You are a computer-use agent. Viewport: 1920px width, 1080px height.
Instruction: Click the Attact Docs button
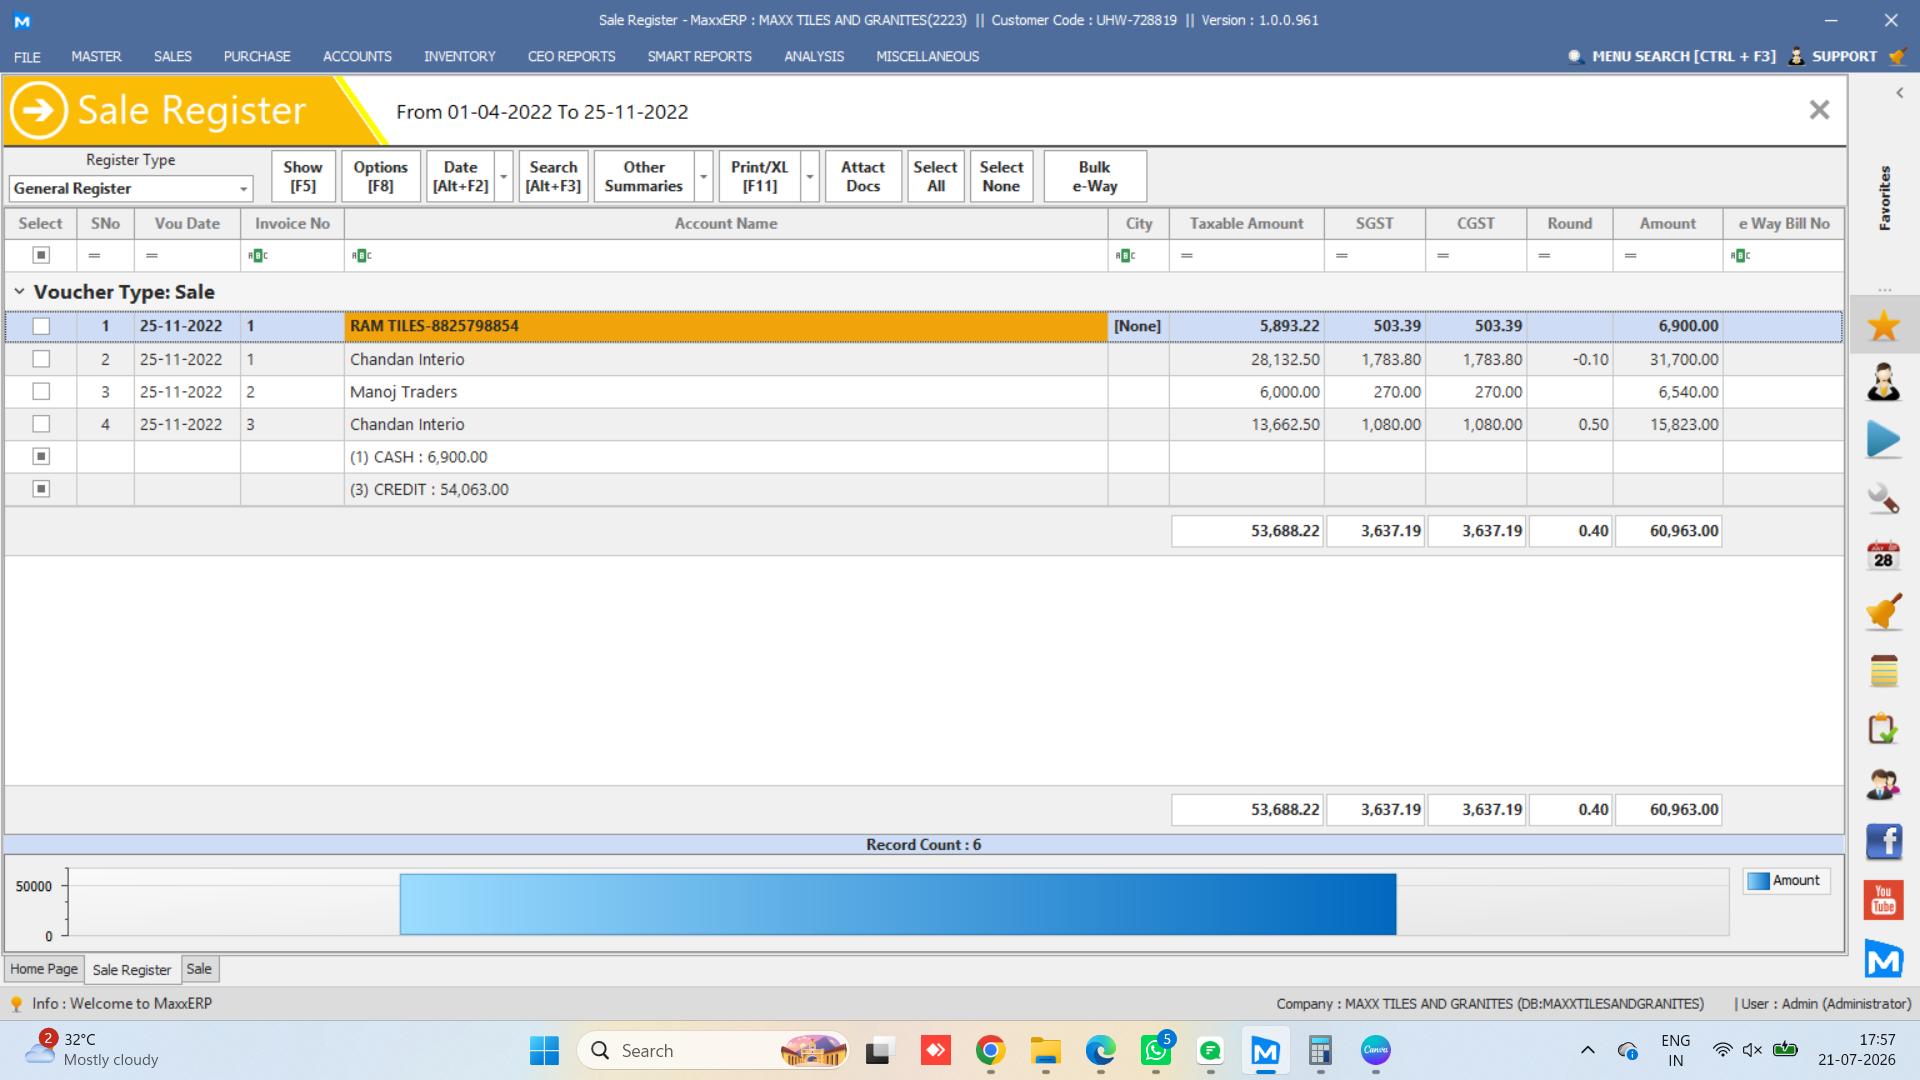[x=863, y=177]
